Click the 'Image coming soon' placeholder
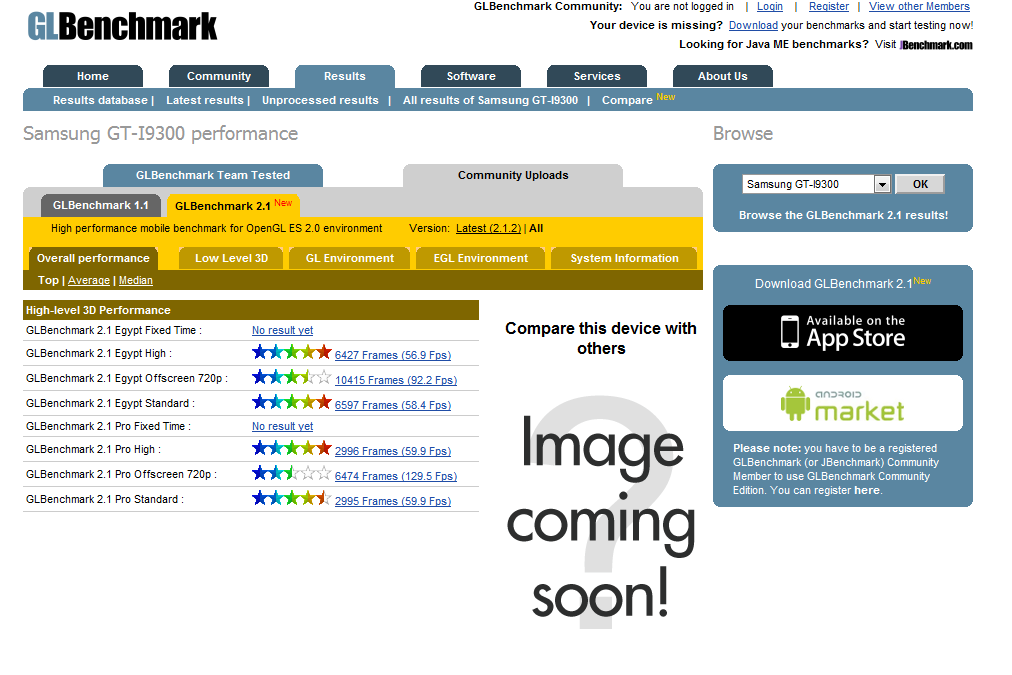This screenshot has height=675, width=1012. click(x=601, y=513)
